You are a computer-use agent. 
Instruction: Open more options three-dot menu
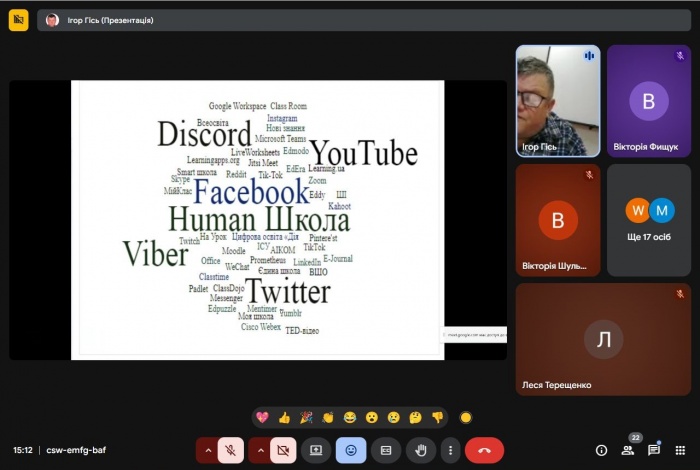pyautogui.click(x=450, y=450)
